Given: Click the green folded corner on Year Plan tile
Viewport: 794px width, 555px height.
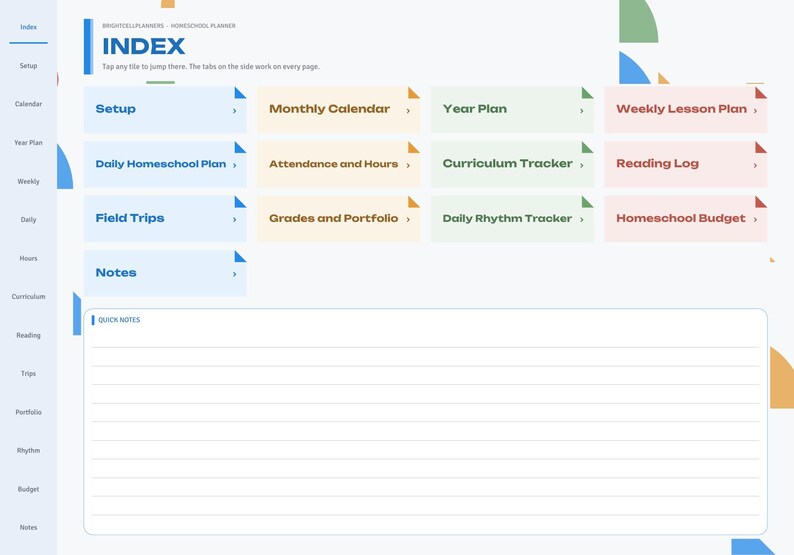Looking at the screenshot, I should (x=587, y=93).
